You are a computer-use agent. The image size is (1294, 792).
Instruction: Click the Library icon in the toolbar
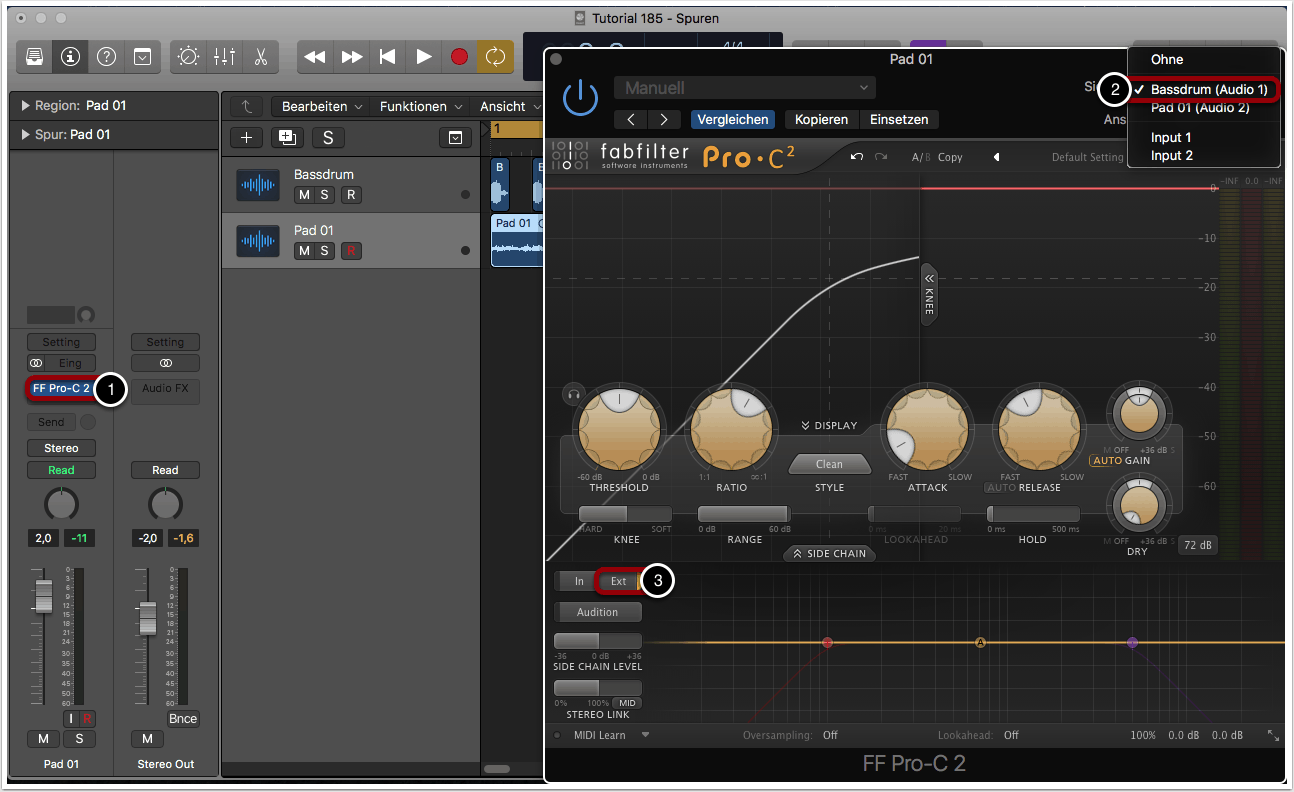click(x=35, y=56)
